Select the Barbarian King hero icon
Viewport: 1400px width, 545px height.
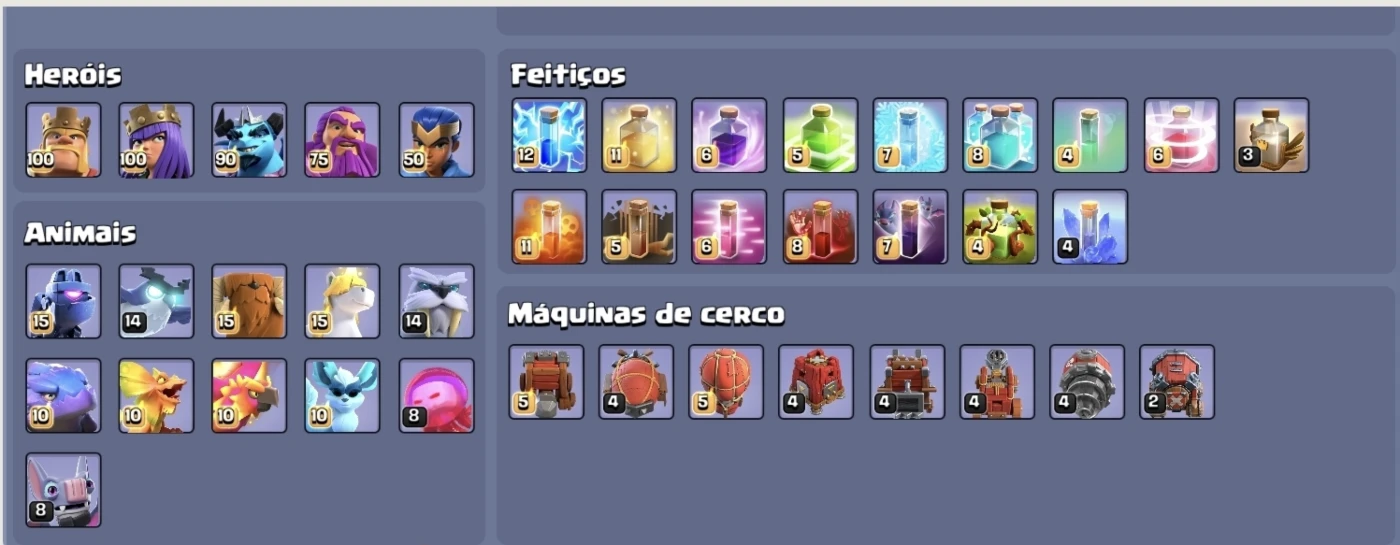[x=63, y=140]
